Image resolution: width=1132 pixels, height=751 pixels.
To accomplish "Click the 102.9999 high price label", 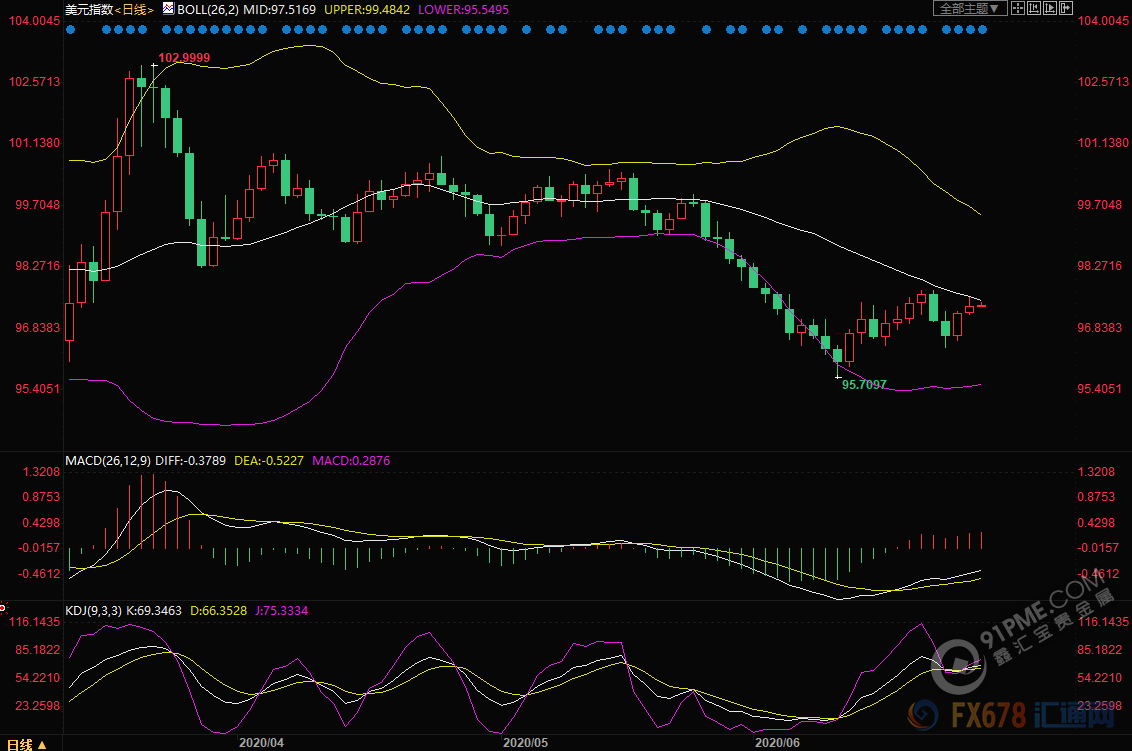I will 184,58.
